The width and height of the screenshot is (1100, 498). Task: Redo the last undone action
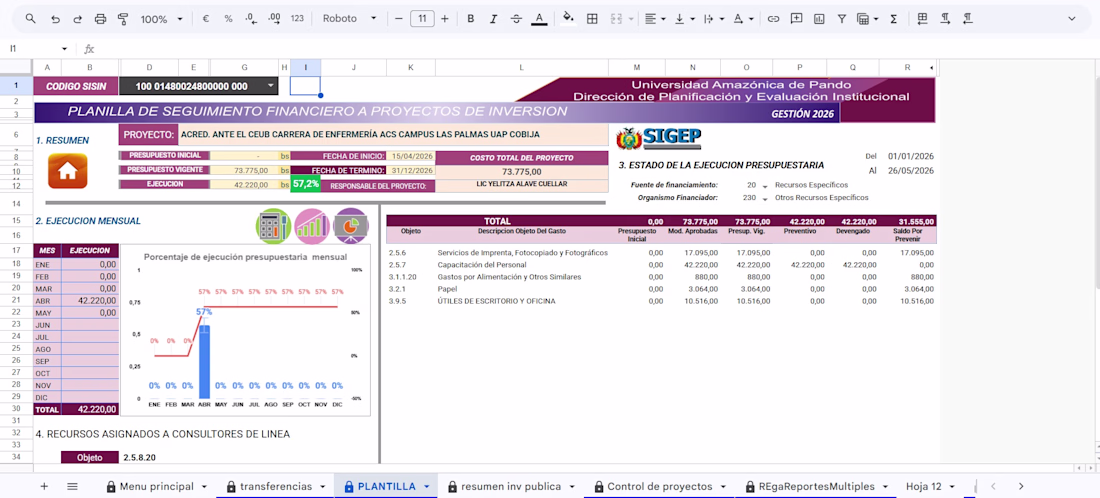78,19
